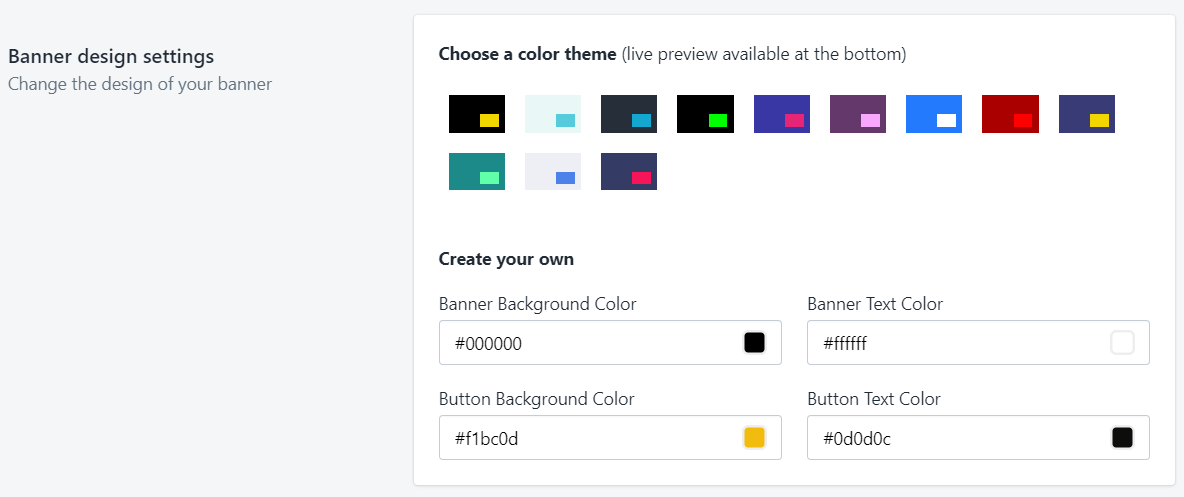
Task: Pick the navy theme with yellow button
Action: click(x=1087, y=114)
